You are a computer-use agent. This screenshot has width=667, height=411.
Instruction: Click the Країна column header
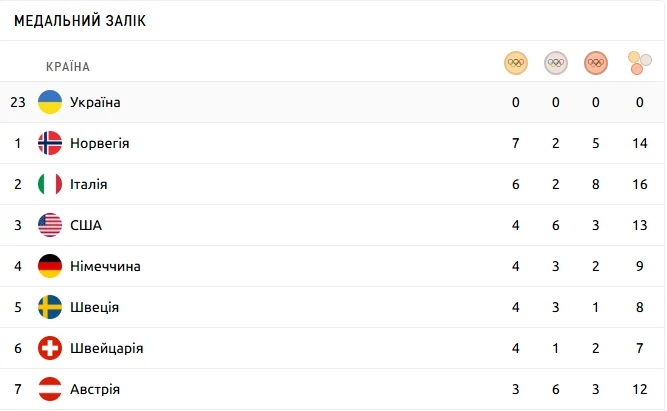68,67
